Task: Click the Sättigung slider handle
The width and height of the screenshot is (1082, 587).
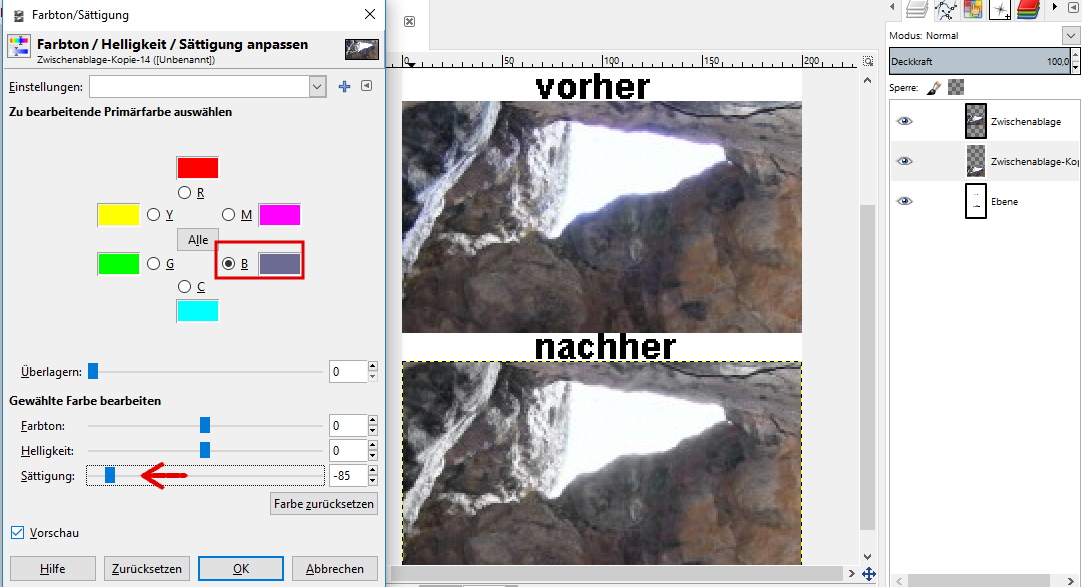Action: point(110,475)
